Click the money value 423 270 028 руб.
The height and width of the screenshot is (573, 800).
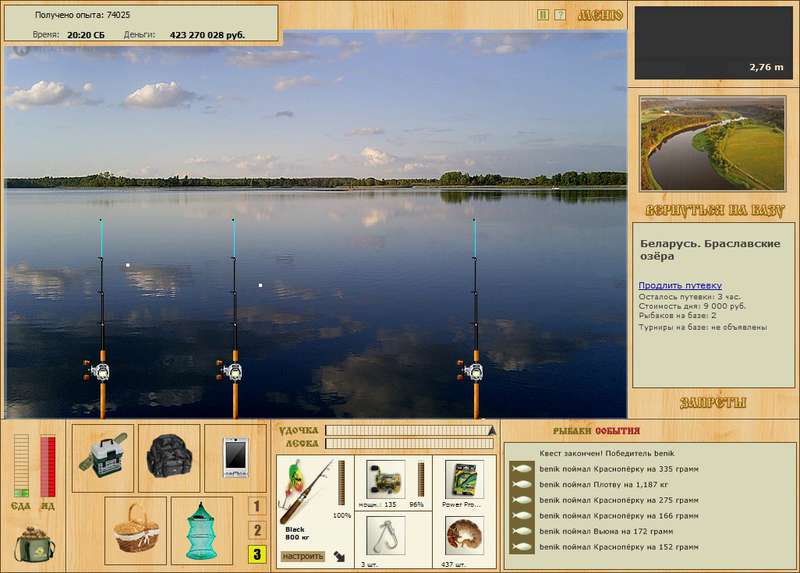click(x=207, y=35)
